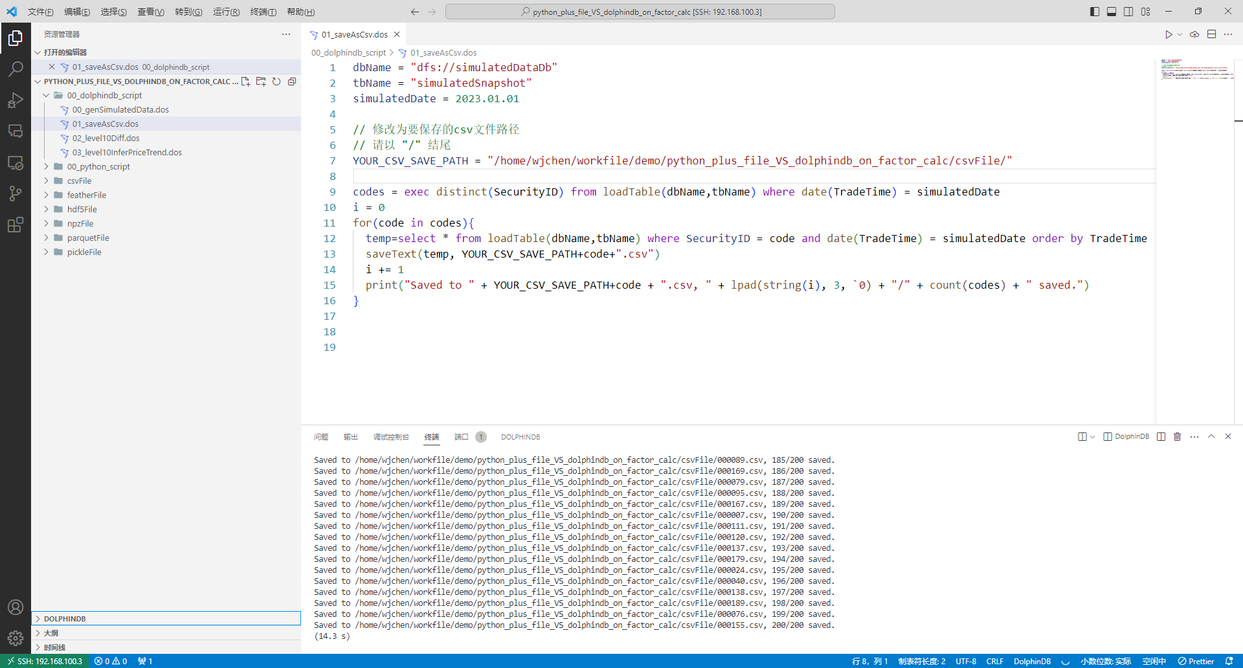The image size is (1243, 668).
Task: Open the run options dropdown arrow
Action: point(1179,33)
